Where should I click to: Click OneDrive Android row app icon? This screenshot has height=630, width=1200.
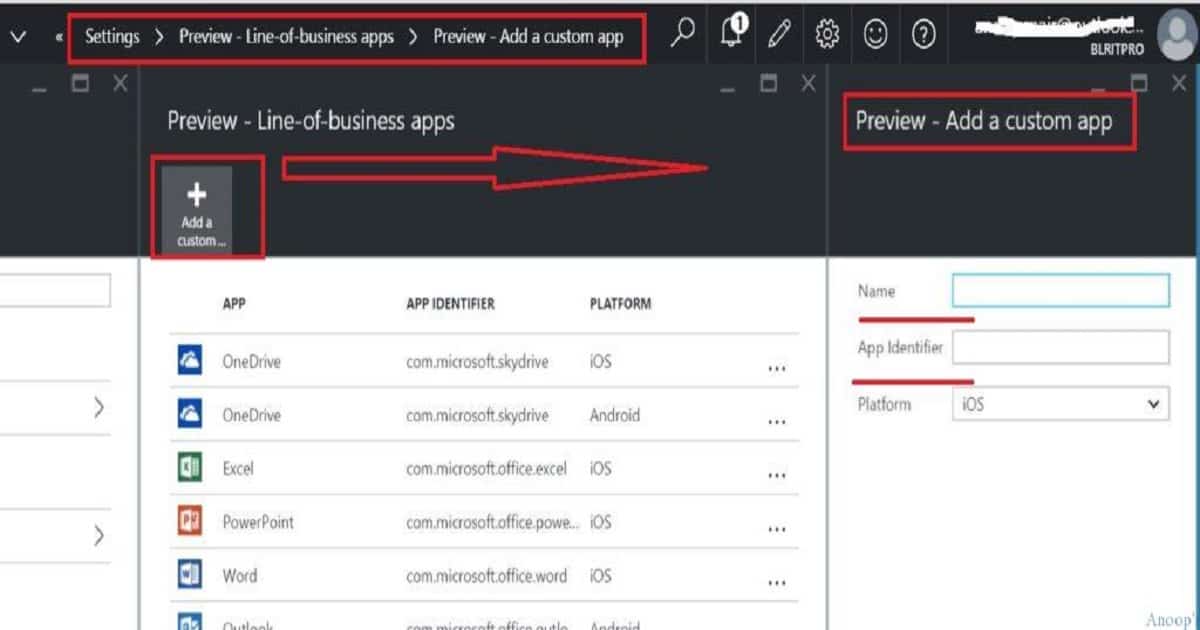coord(189,414)
